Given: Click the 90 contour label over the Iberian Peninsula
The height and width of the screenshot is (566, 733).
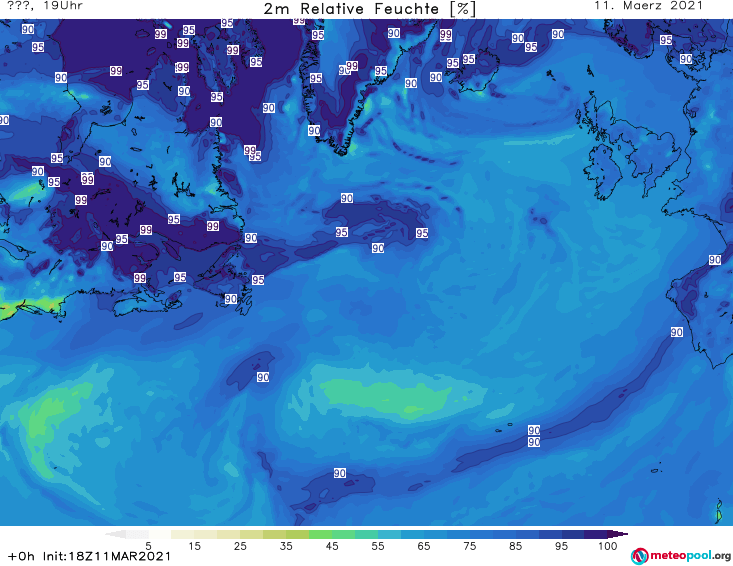Looking at the screenshot, I should click(715, 260).
